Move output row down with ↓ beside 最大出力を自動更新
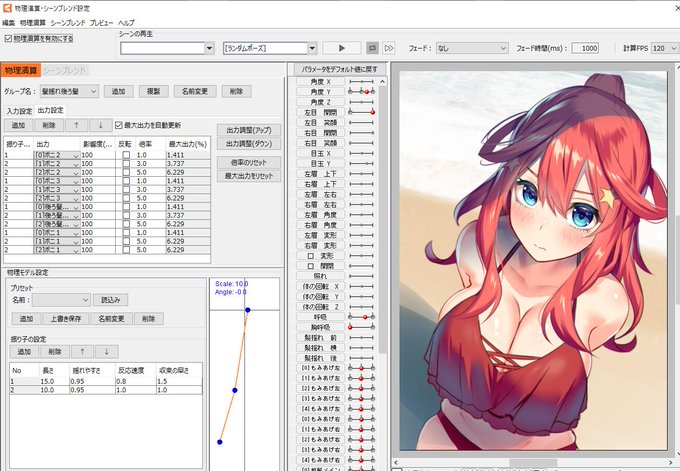680x471 pixels. [x=101, y=125]
